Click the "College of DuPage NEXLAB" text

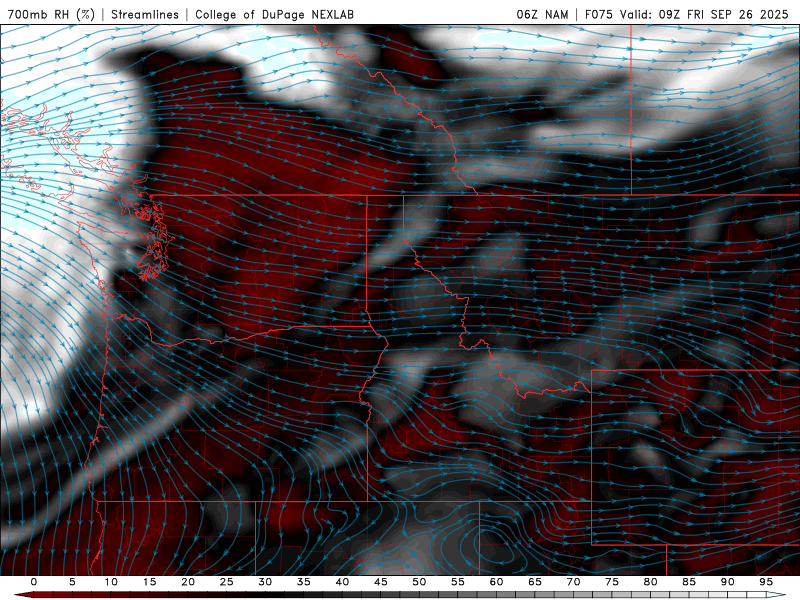[x=274, y=14]
